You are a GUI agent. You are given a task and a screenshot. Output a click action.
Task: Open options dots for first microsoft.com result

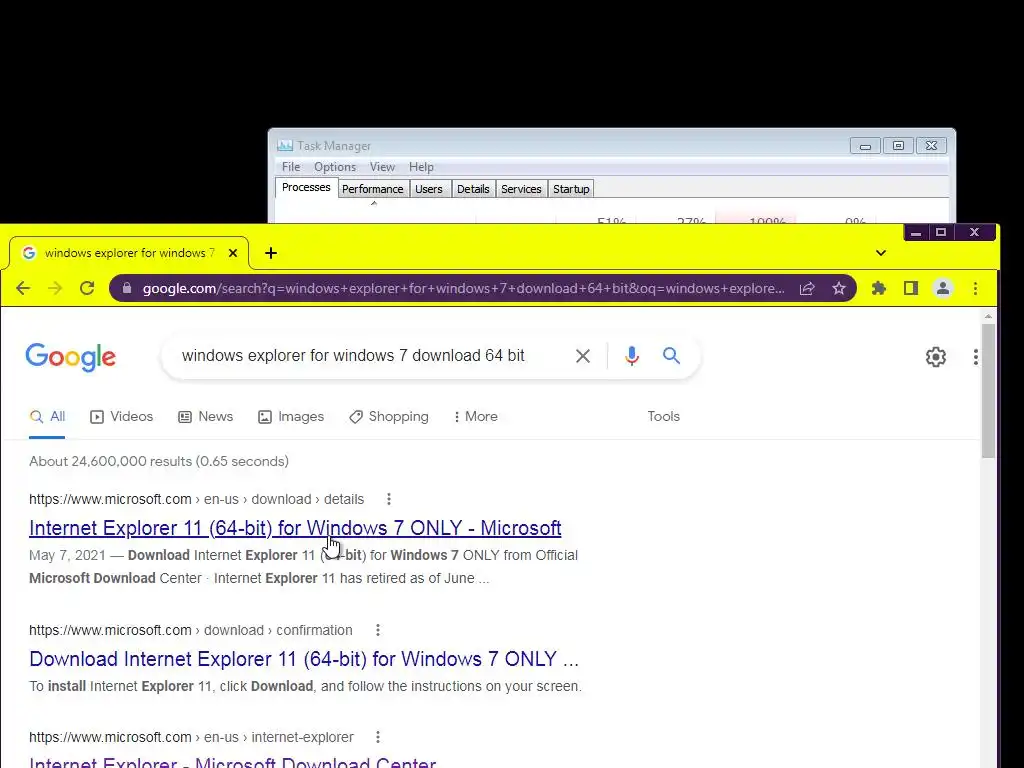coord(389,500)
